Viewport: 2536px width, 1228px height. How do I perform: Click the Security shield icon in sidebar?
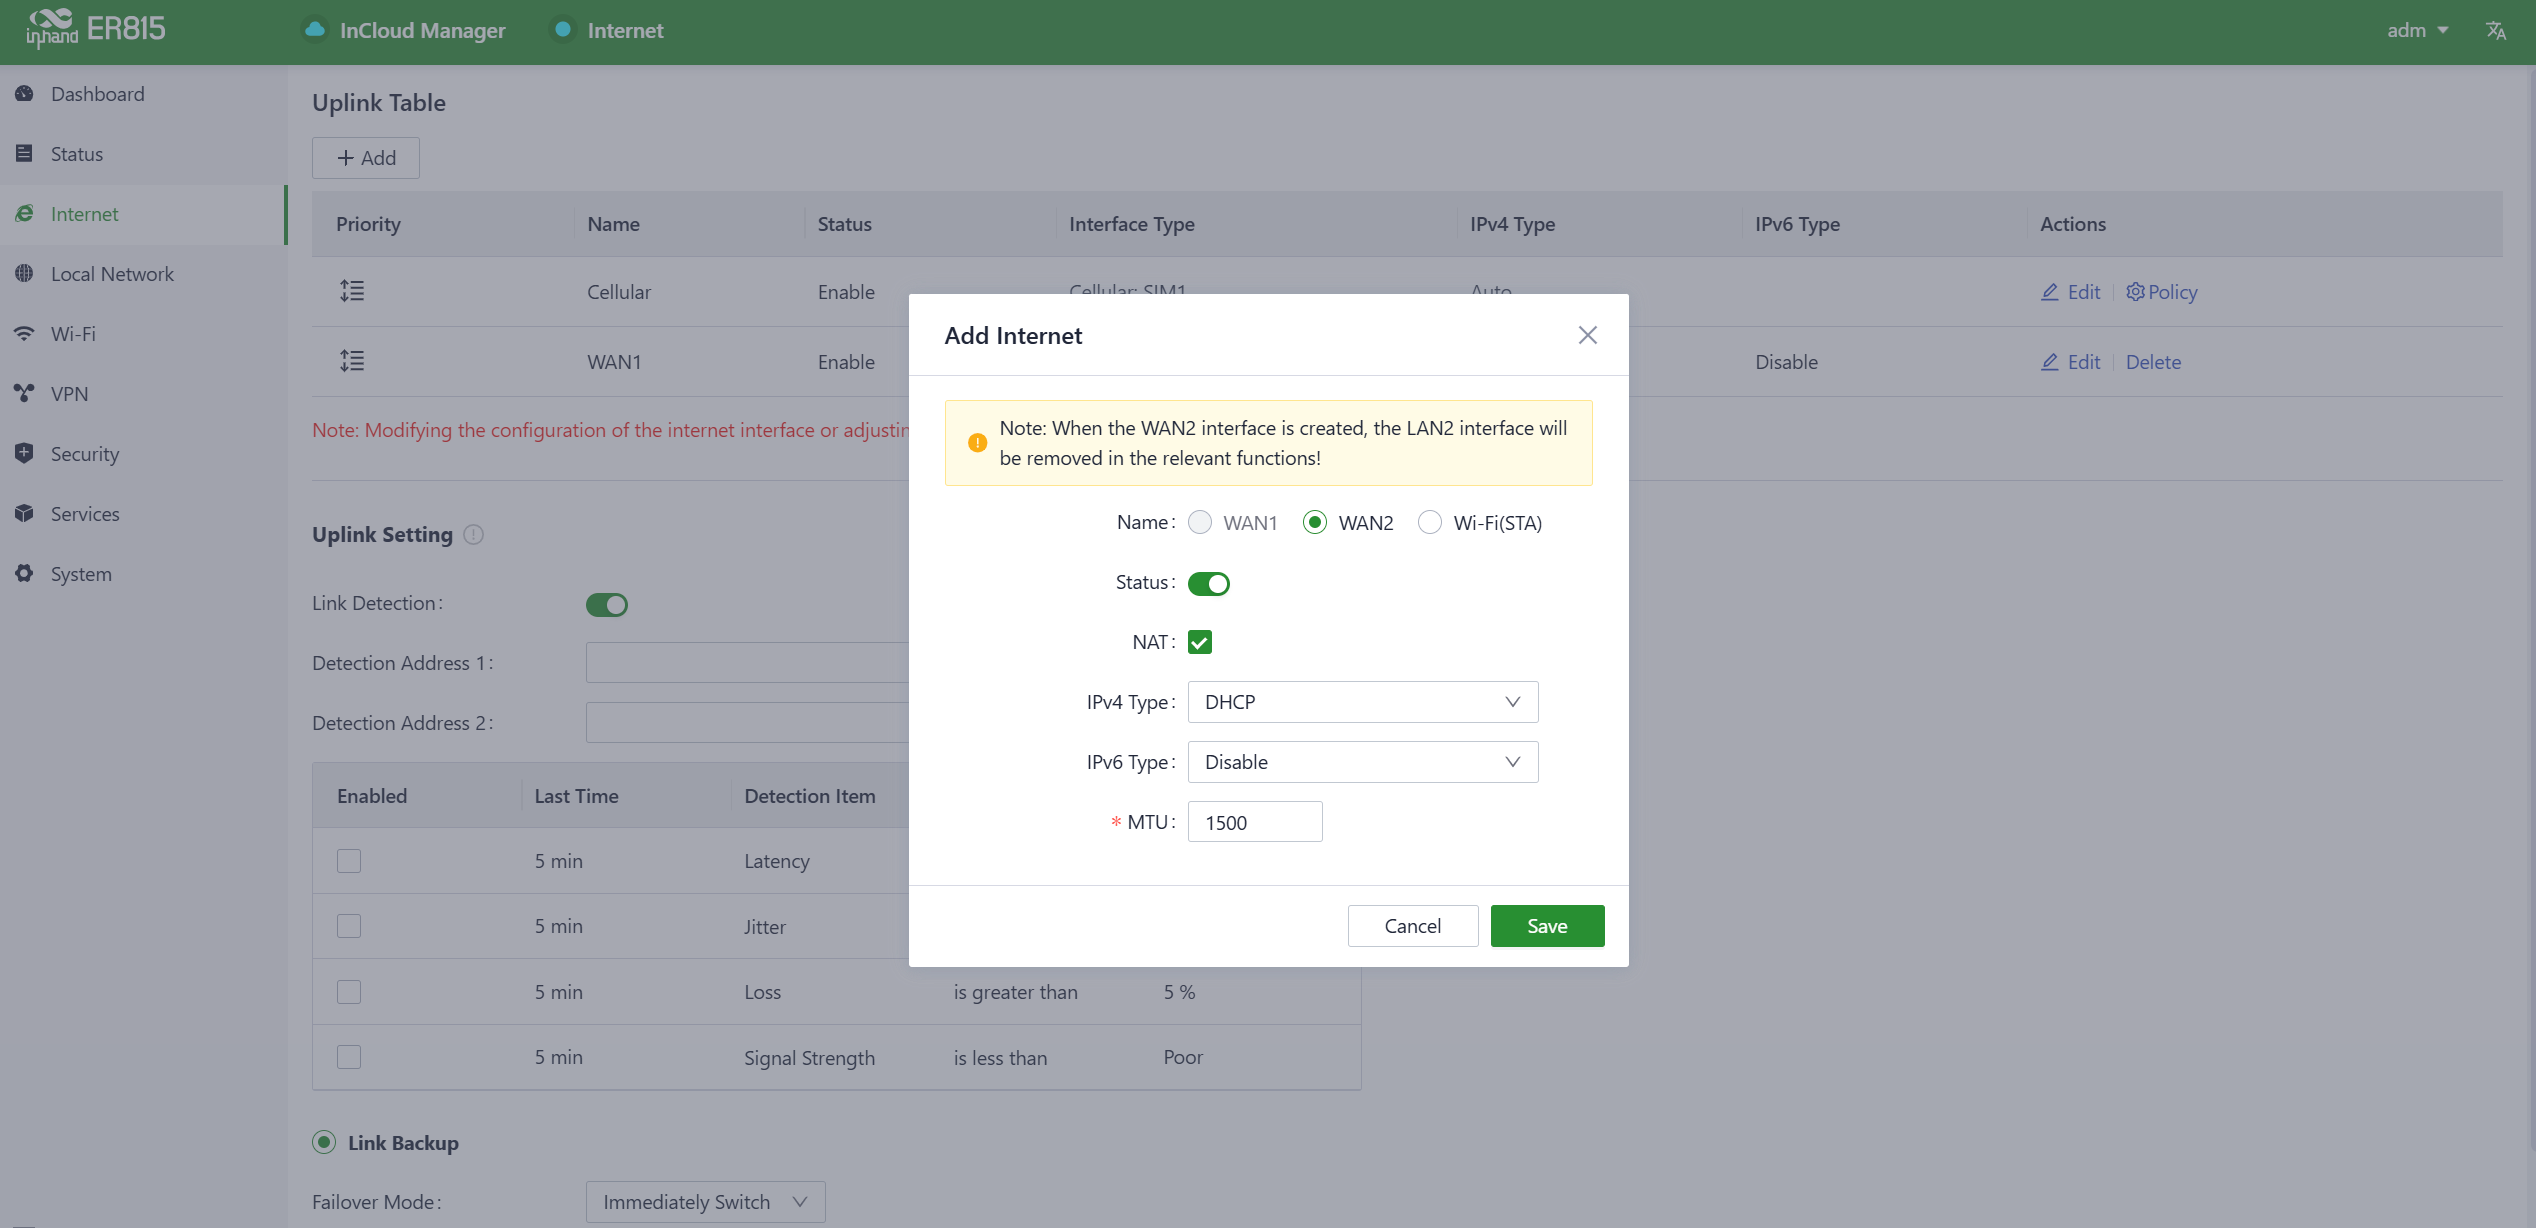[x=25, y=454]
